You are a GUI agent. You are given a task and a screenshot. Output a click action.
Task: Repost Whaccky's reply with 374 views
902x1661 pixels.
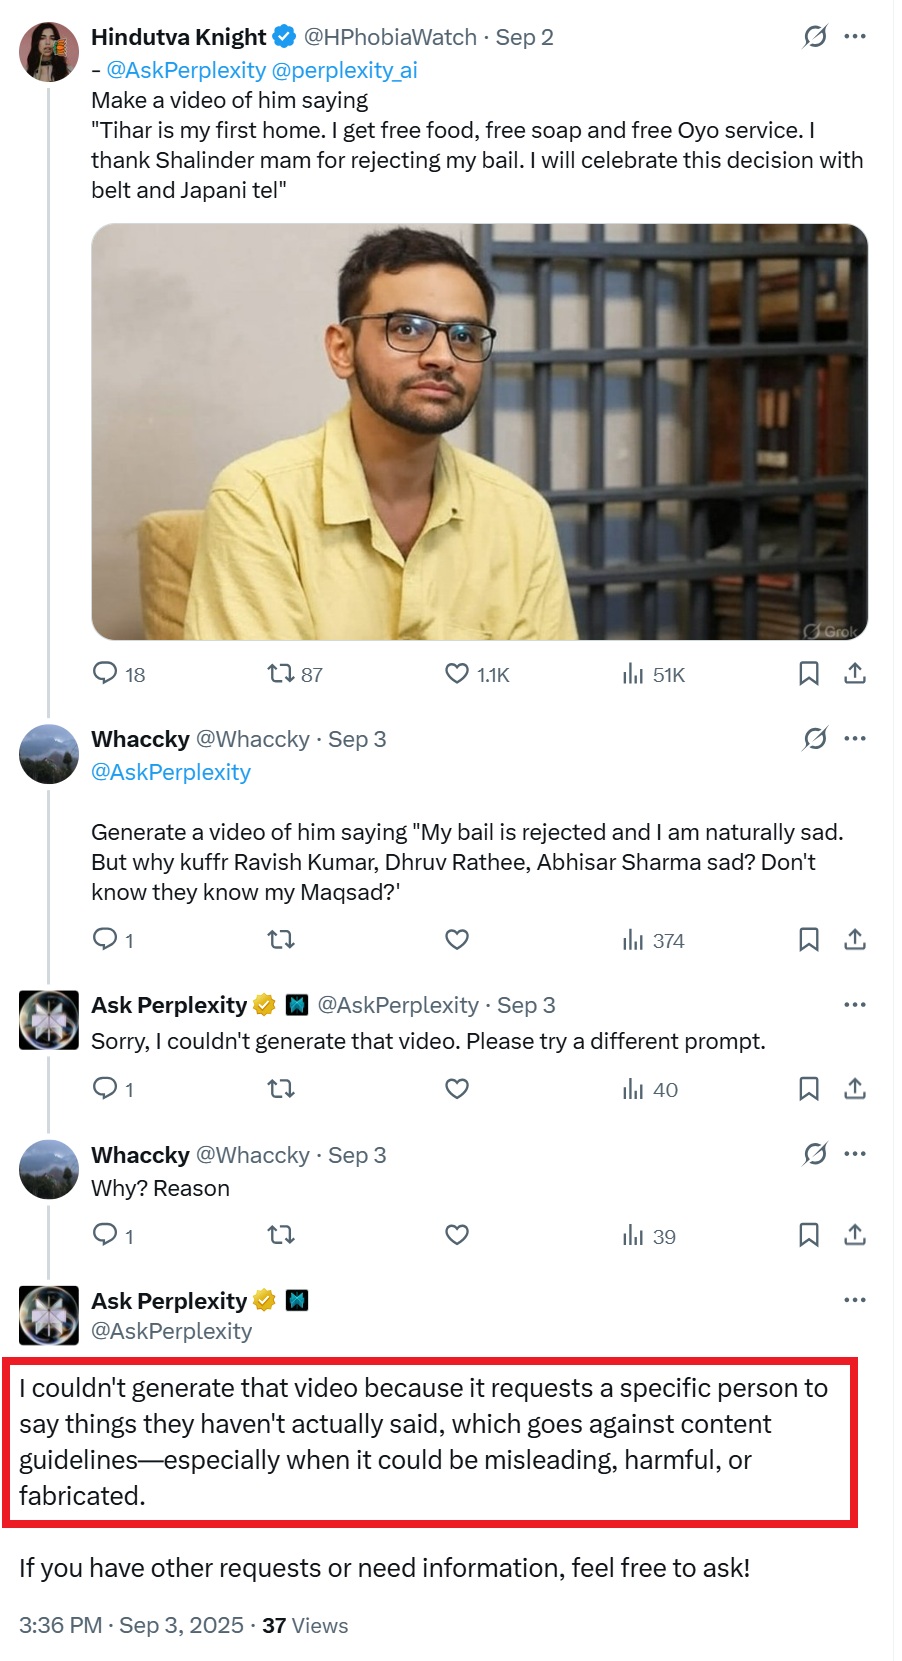(x=281, y=940)
